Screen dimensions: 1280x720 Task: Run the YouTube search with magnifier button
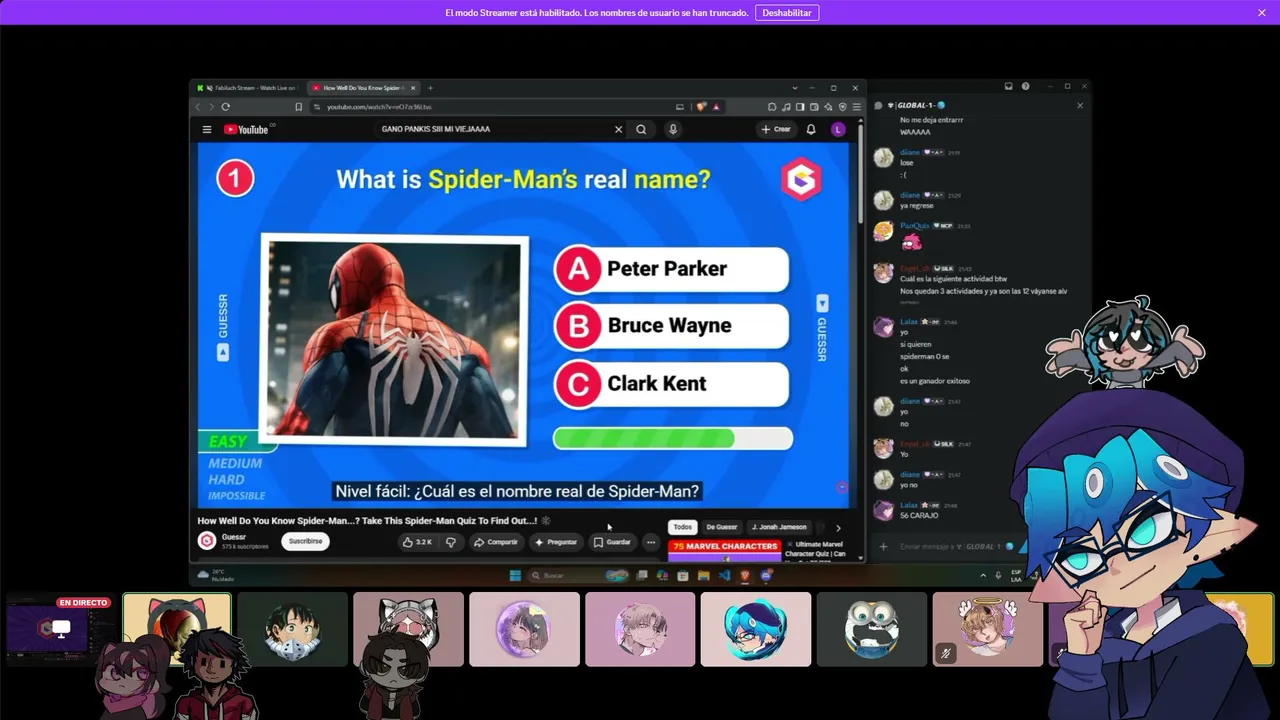point(641,129)
